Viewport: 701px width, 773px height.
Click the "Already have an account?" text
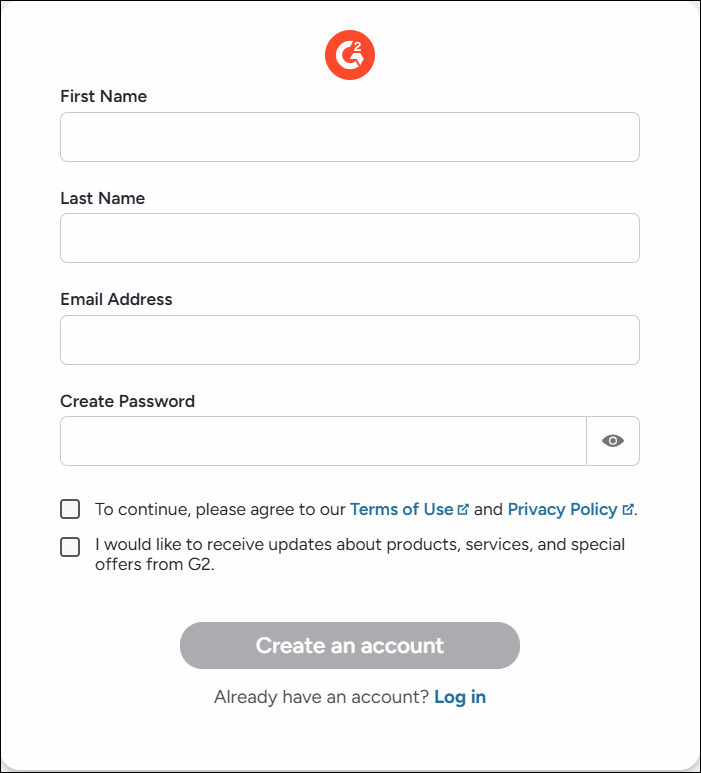[x=321, y=697]
